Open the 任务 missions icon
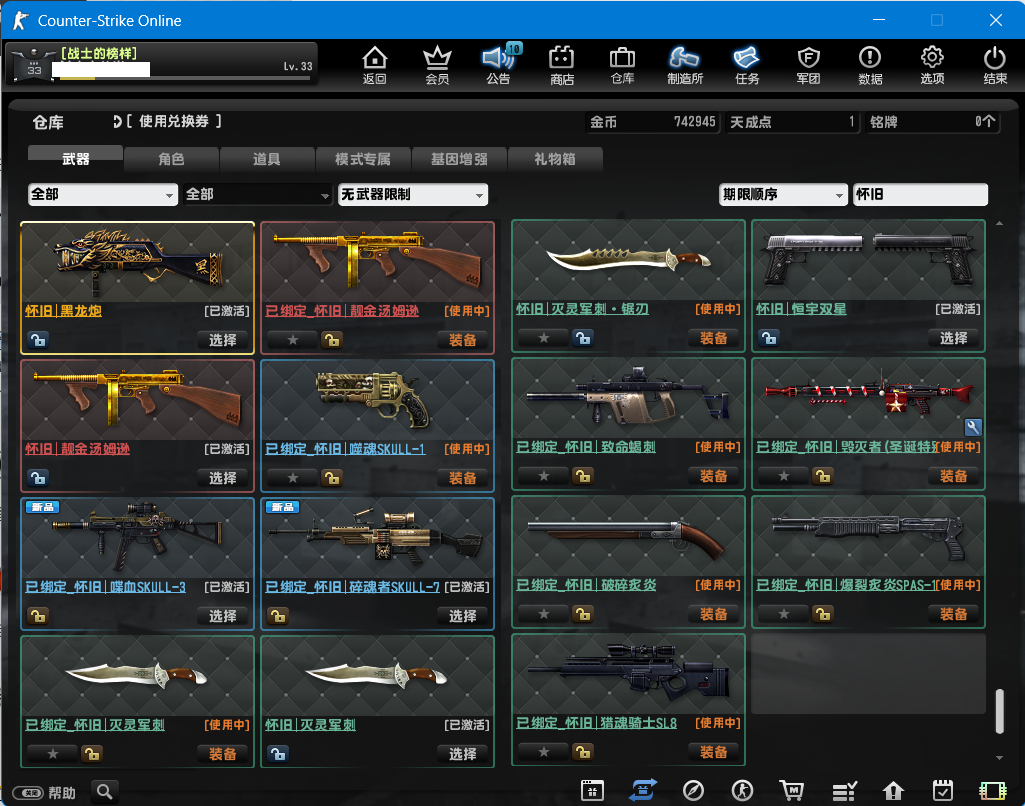Image resolution: width=1025 pixels, height=806 pixels. pyautogui.click(x=747, y=65)
